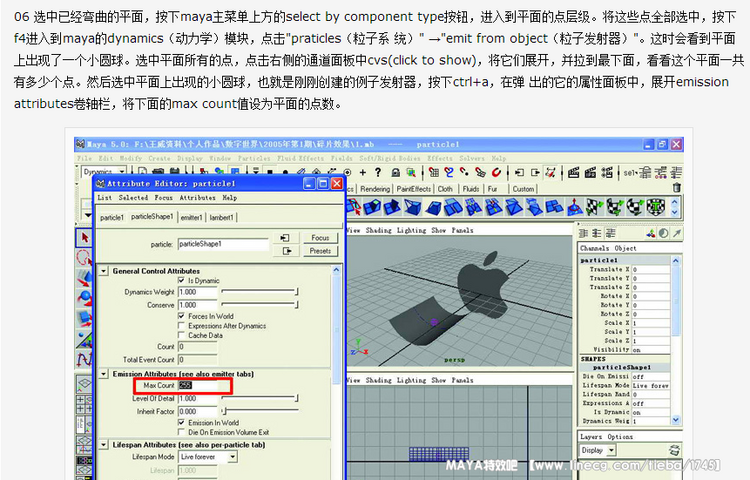Open render globals icon
This screenshot has width=750, height=480.
click(607, 173)
